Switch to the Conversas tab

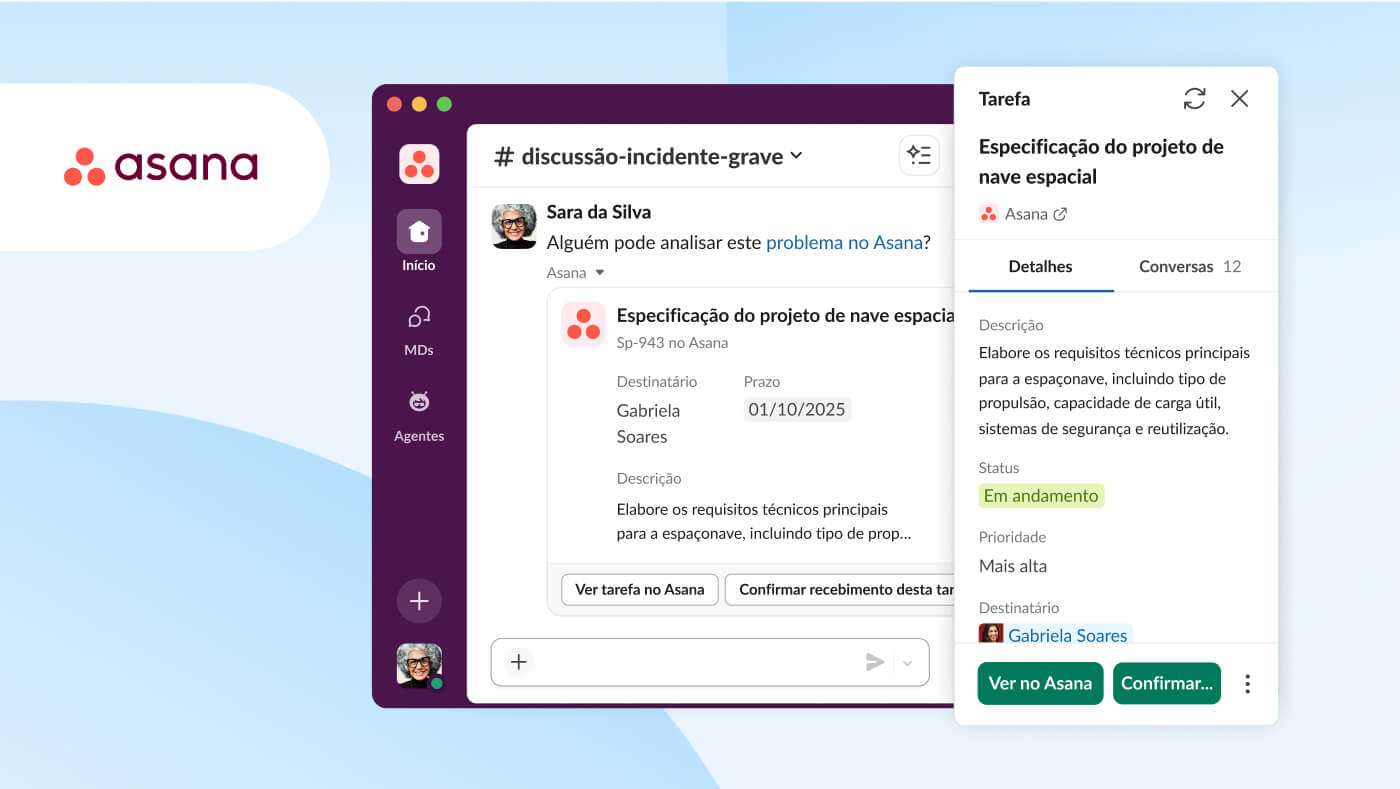coord(1190,267)
